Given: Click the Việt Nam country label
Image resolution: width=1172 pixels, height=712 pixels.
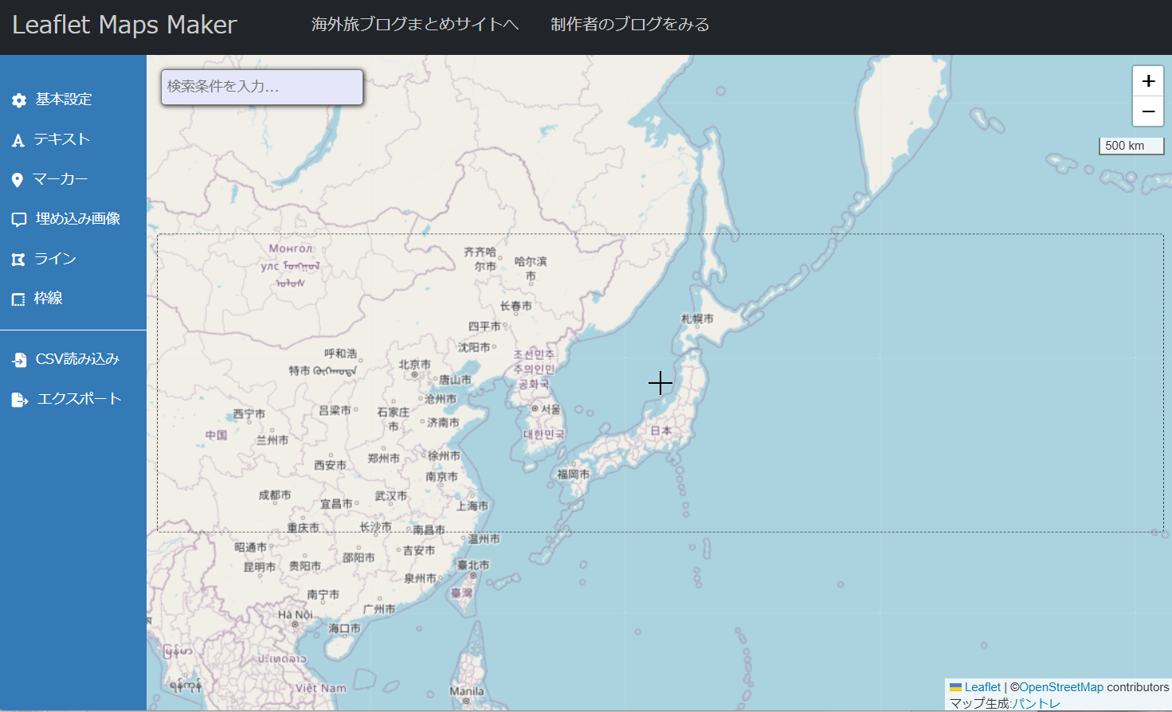Looking at the screenshot, I should tap(321, 688).
